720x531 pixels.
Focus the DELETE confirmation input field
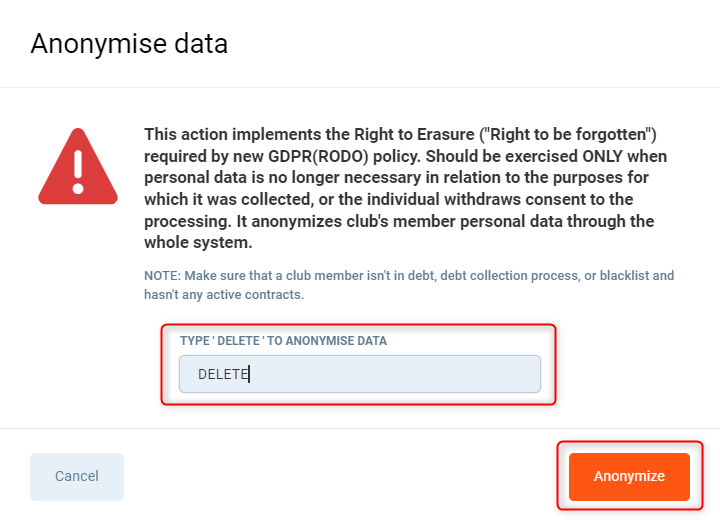click(x=360, y=374)
